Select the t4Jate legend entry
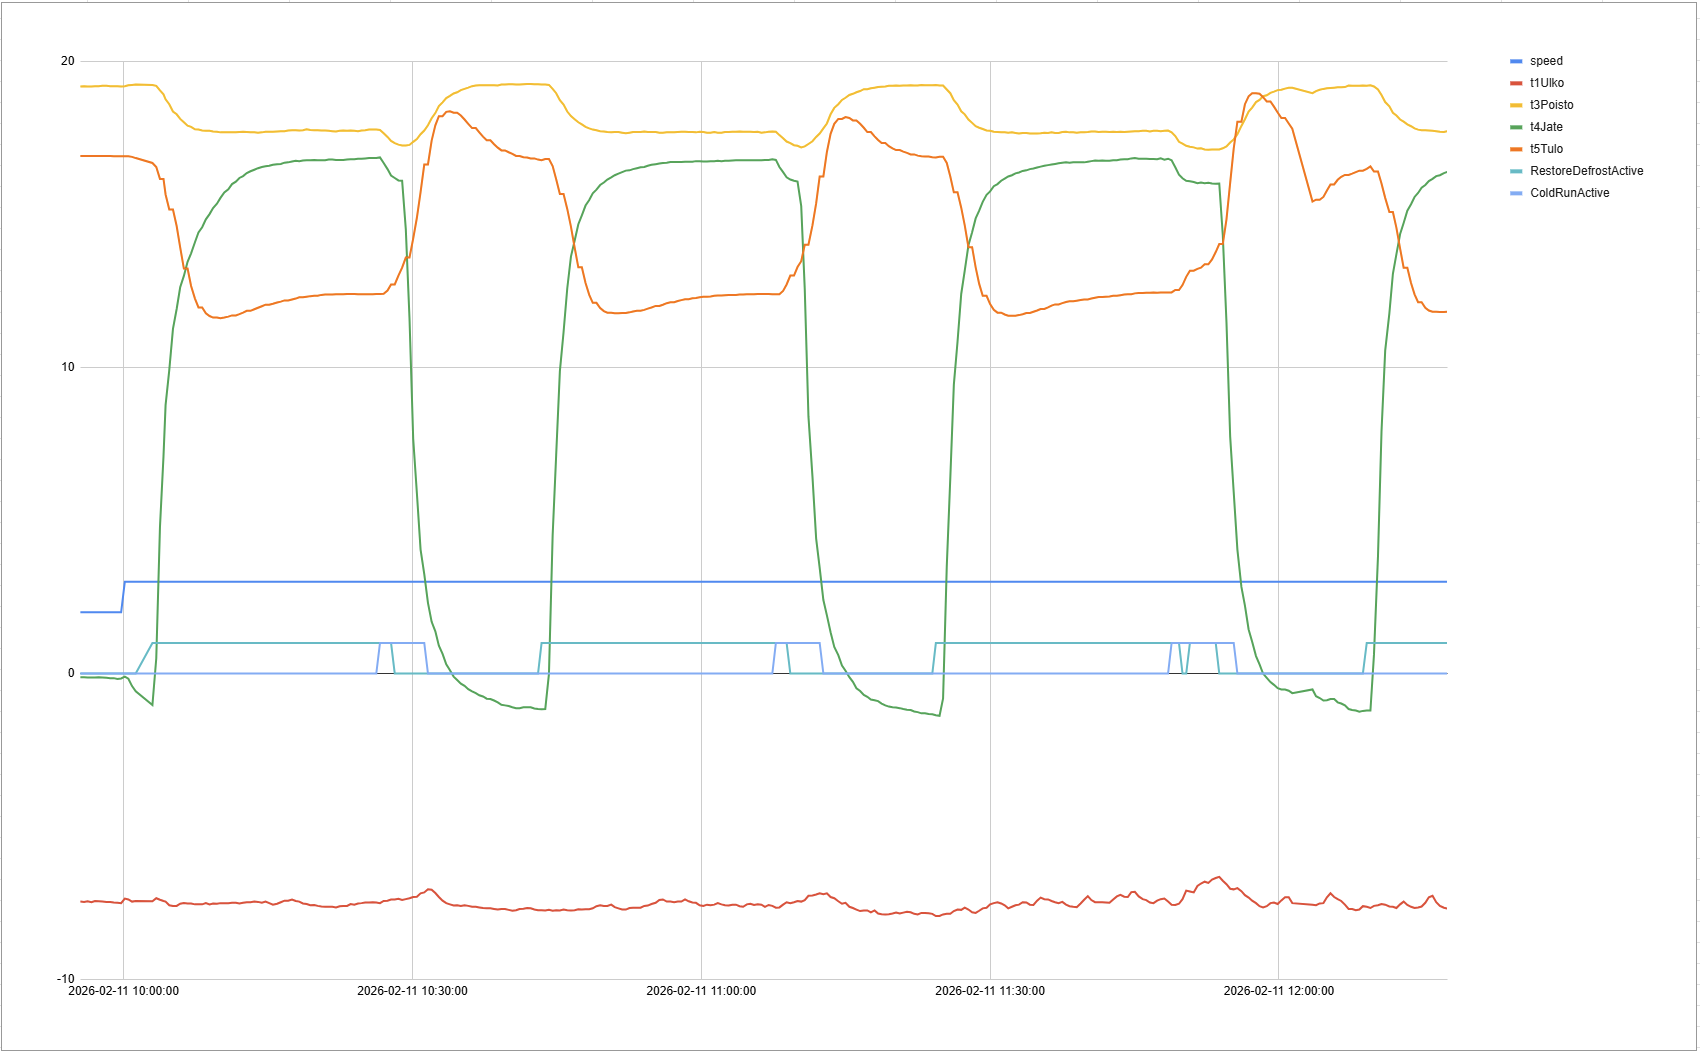 [x=1546, y=127]
